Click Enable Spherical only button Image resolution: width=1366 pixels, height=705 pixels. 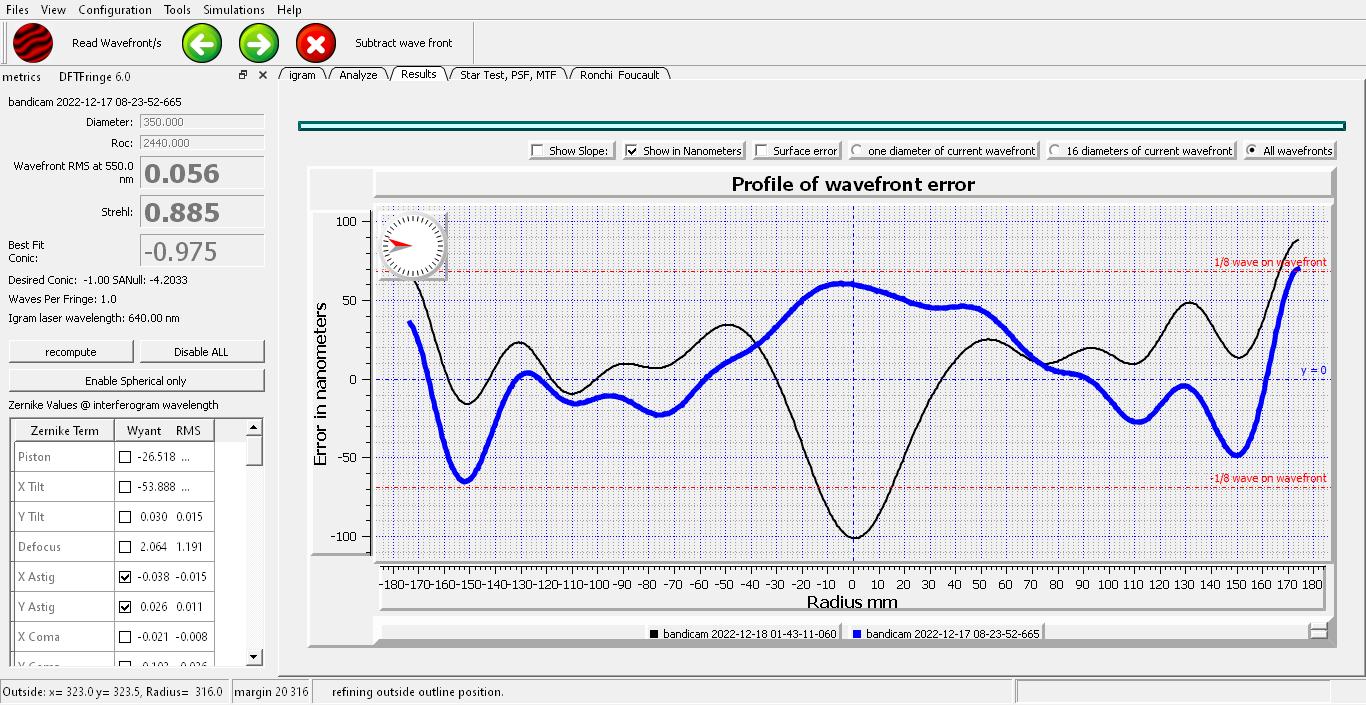click(x=136, y=381)
